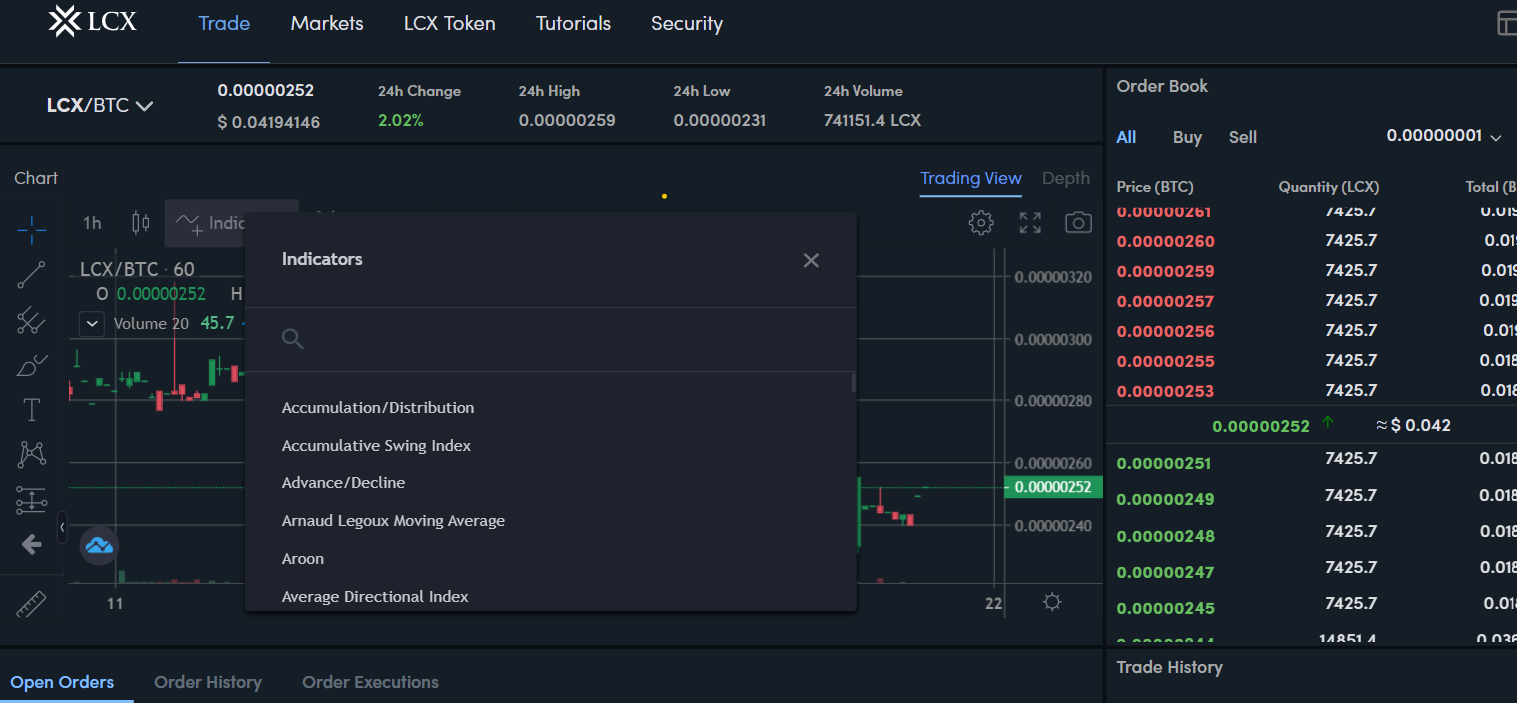The height and width of the screenshot is (703, 1517).
Task: Enter fullscreen chart mode
Action: tap(1030, 223)
